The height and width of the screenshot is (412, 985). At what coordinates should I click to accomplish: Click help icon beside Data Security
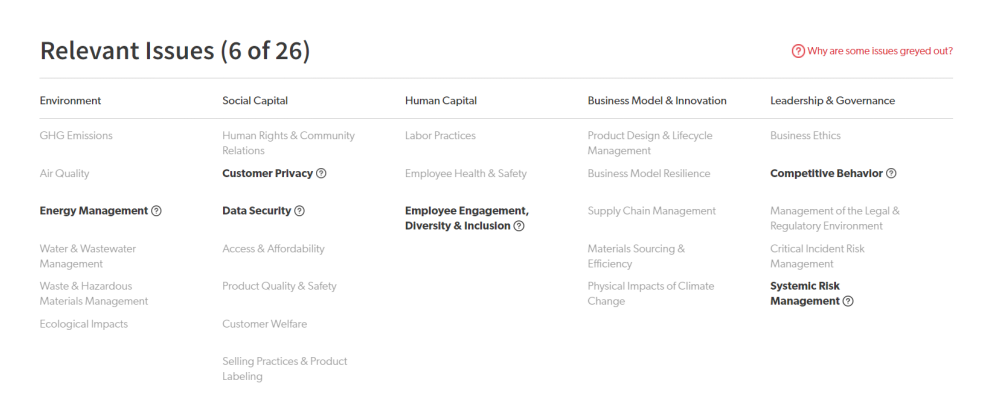300,211
